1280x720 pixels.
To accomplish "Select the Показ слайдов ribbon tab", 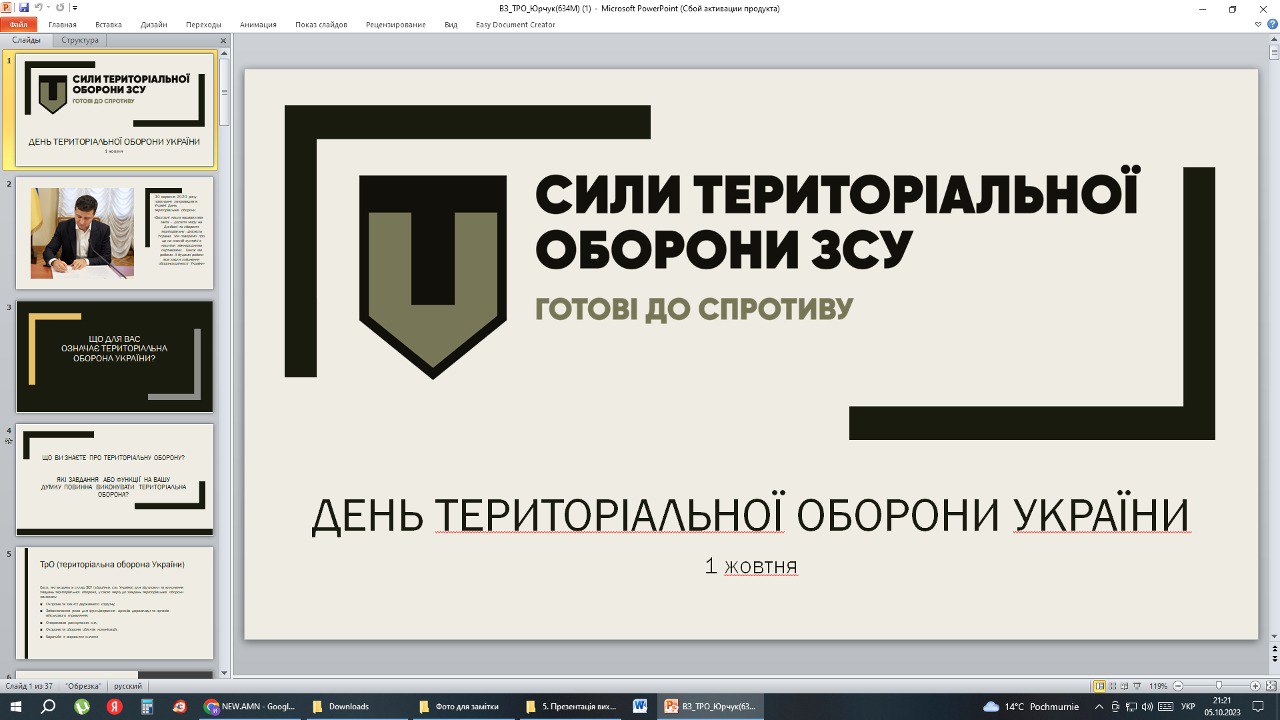I will (321, 24).
